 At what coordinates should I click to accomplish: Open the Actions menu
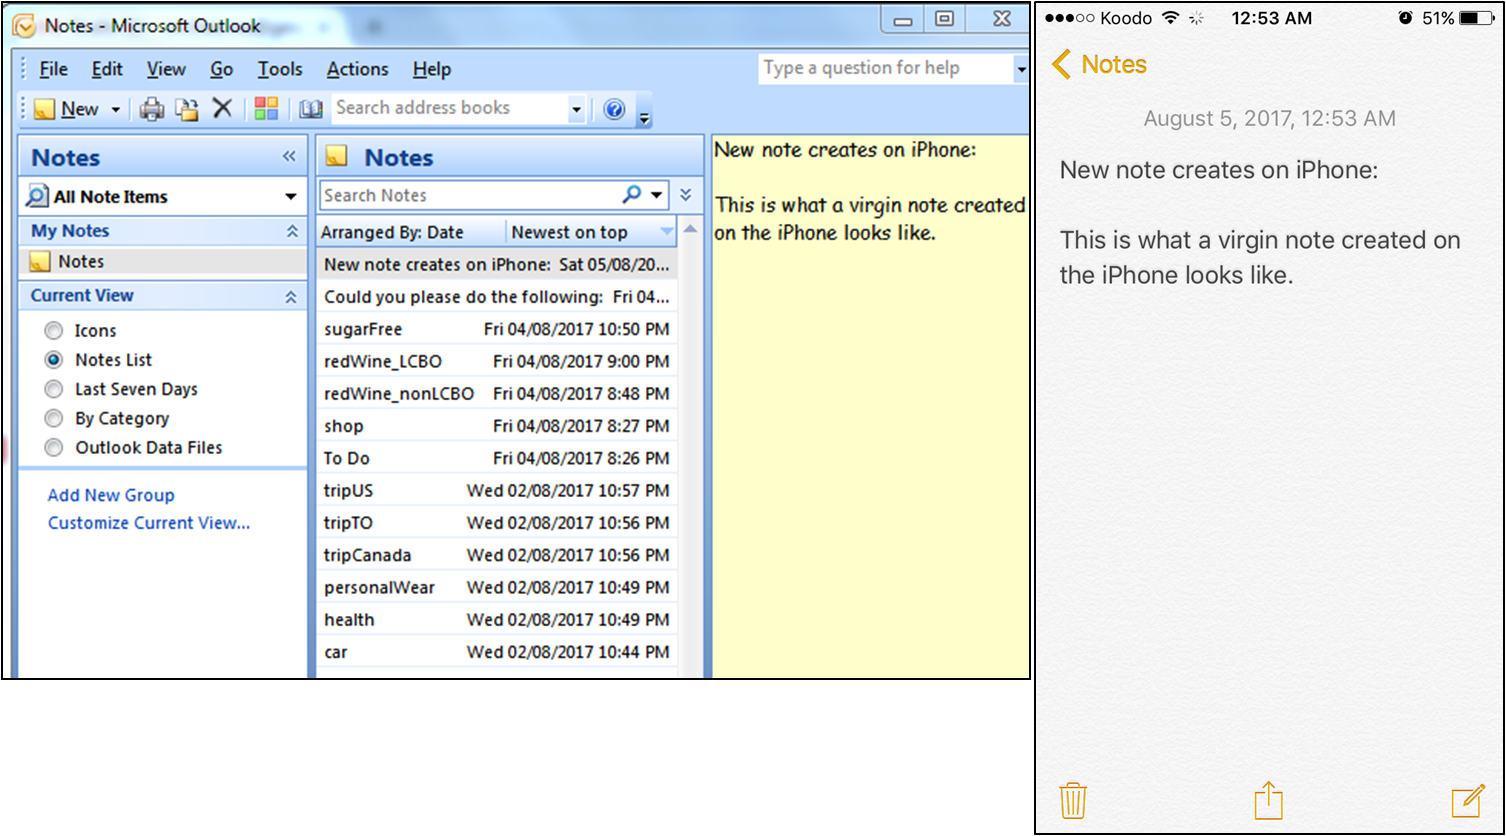tap(357, 69)
